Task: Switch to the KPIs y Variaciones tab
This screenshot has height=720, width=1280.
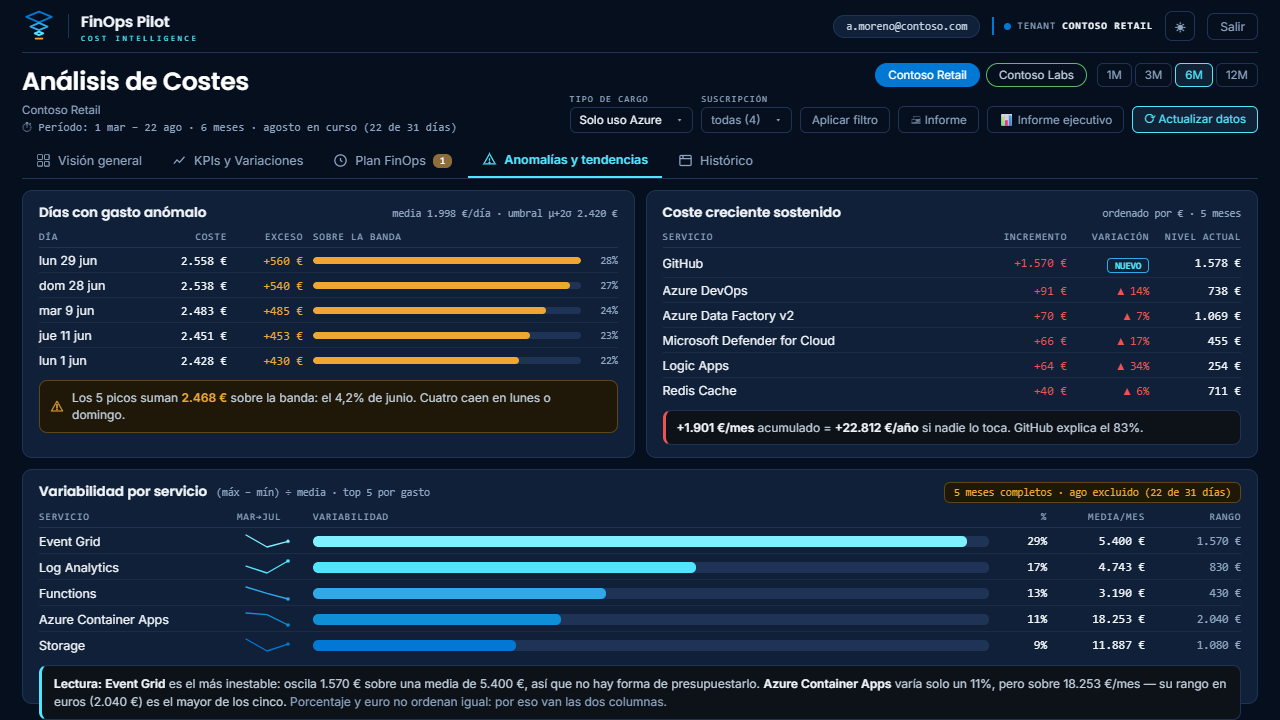Action: click(x=238, y=161)
